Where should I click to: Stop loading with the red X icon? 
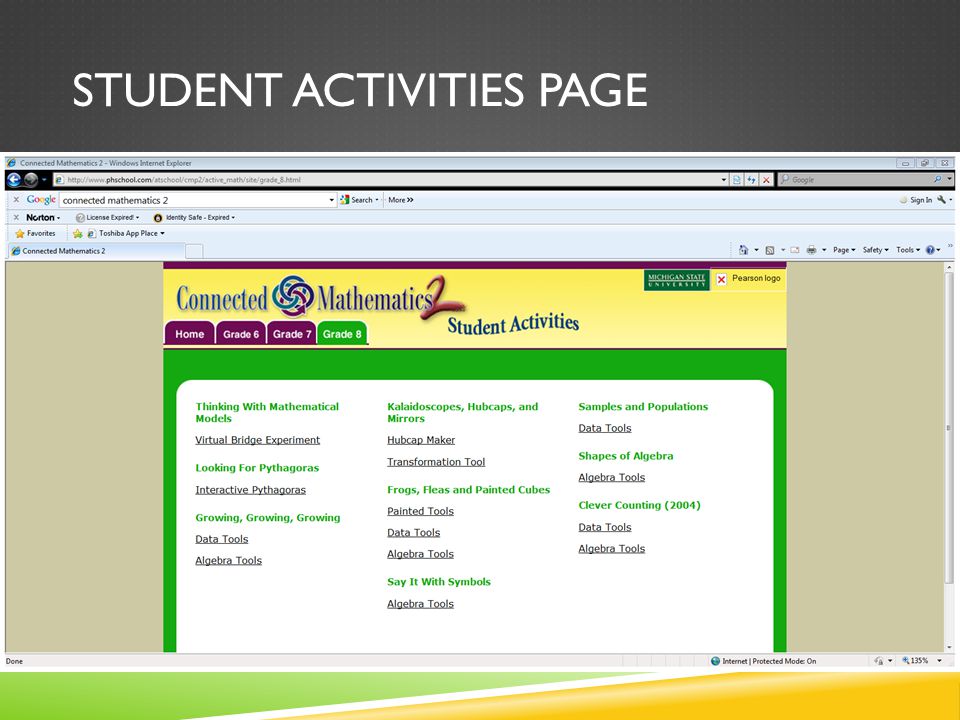click(766, 180)
